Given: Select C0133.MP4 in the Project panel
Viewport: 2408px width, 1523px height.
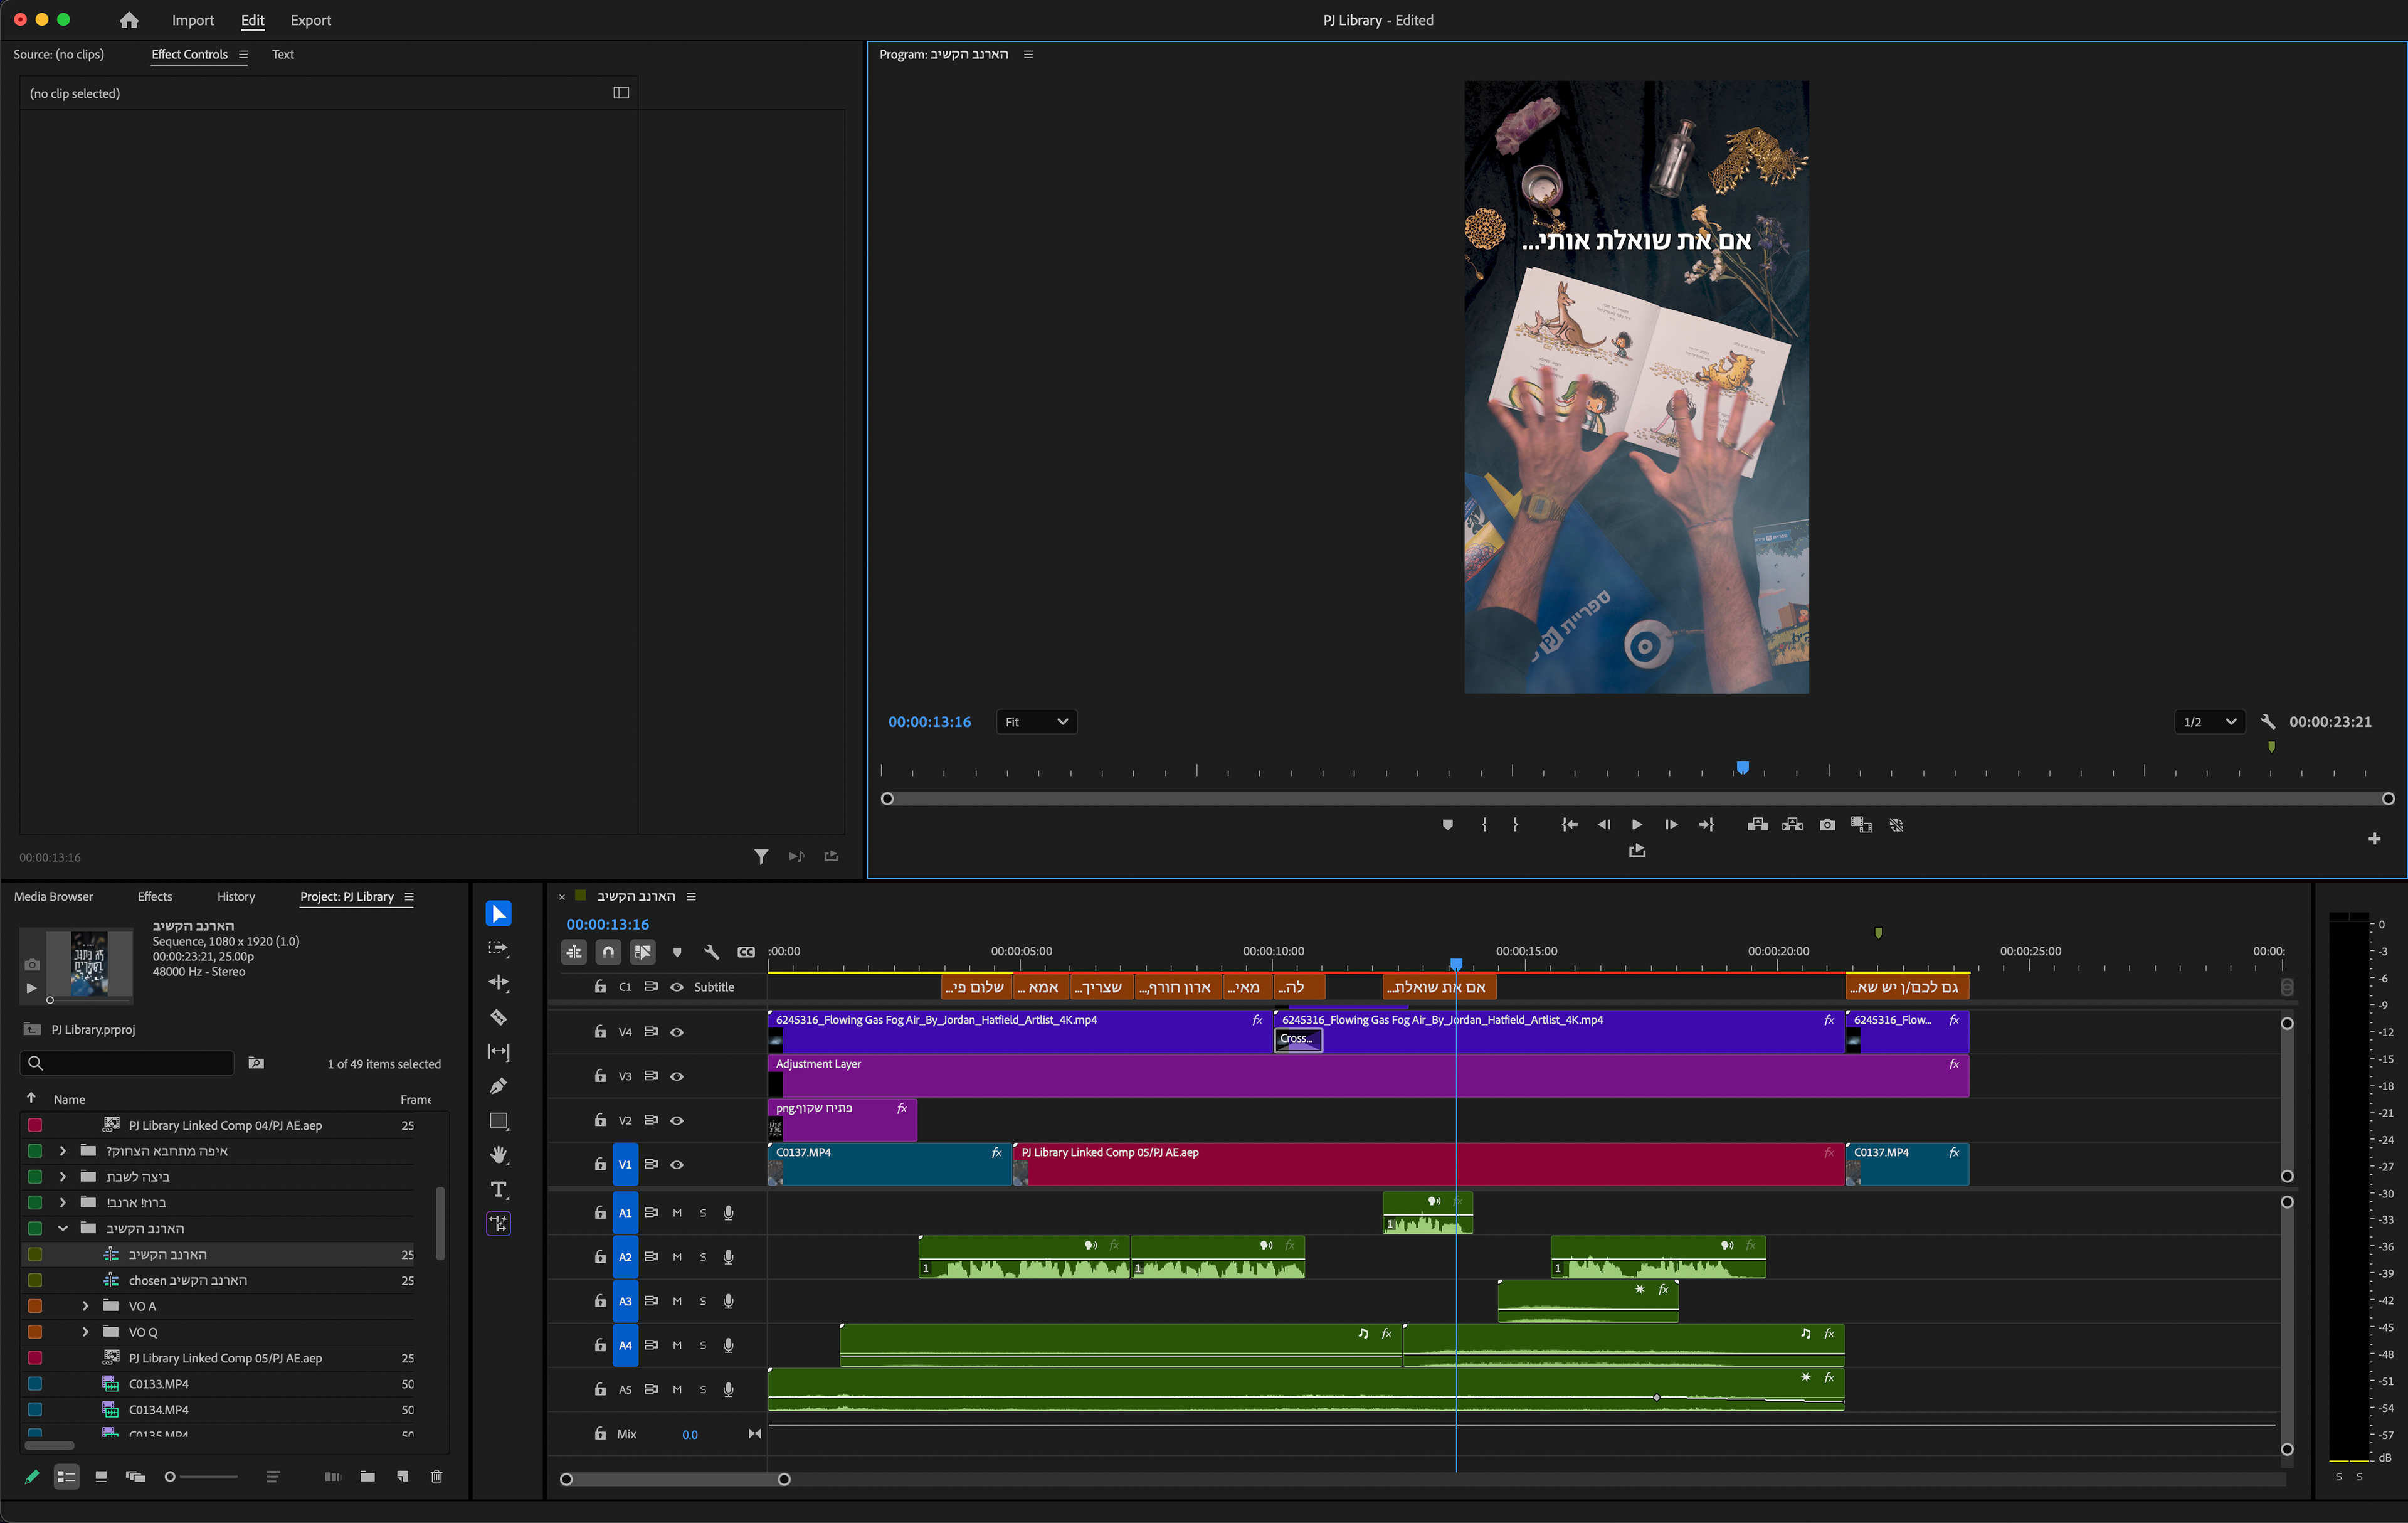Looking at the screenshot, I should [x=159, y=1384].
